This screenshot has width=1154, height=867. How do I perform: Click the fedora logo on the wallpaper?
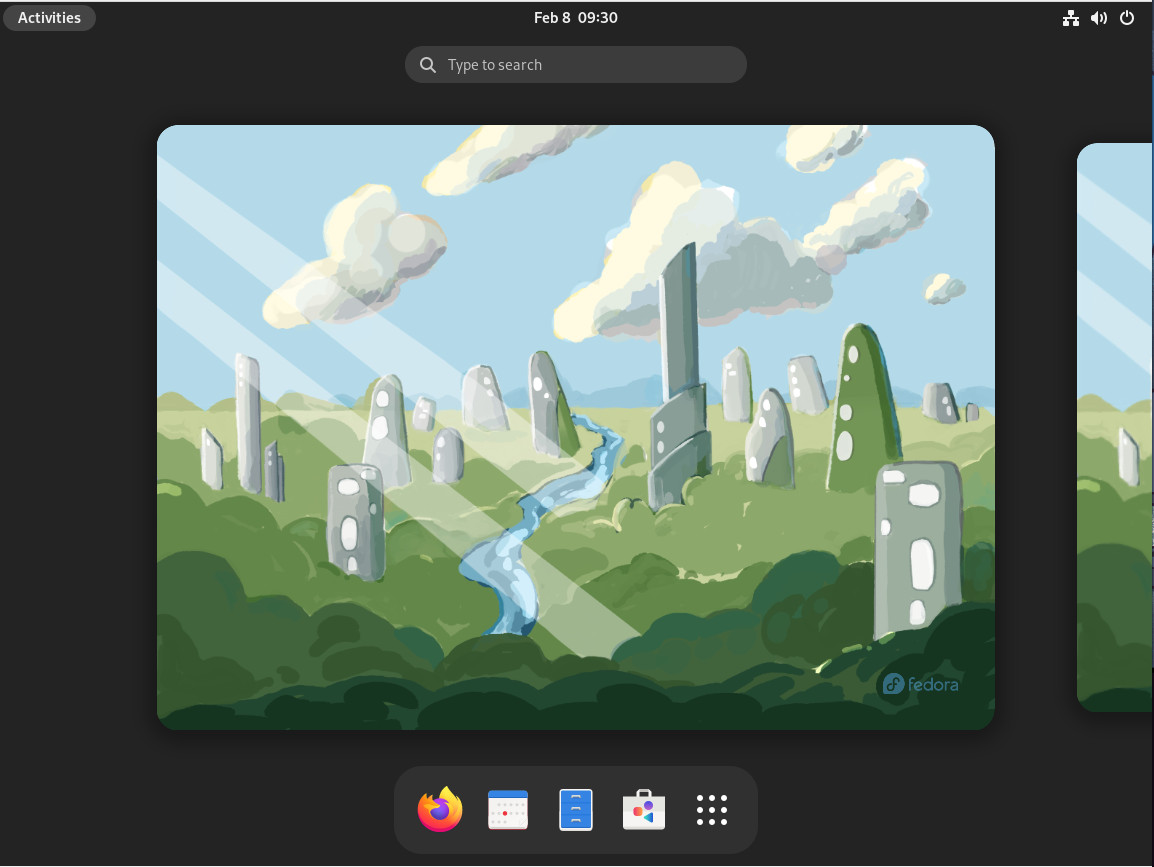tap(920, 685)
